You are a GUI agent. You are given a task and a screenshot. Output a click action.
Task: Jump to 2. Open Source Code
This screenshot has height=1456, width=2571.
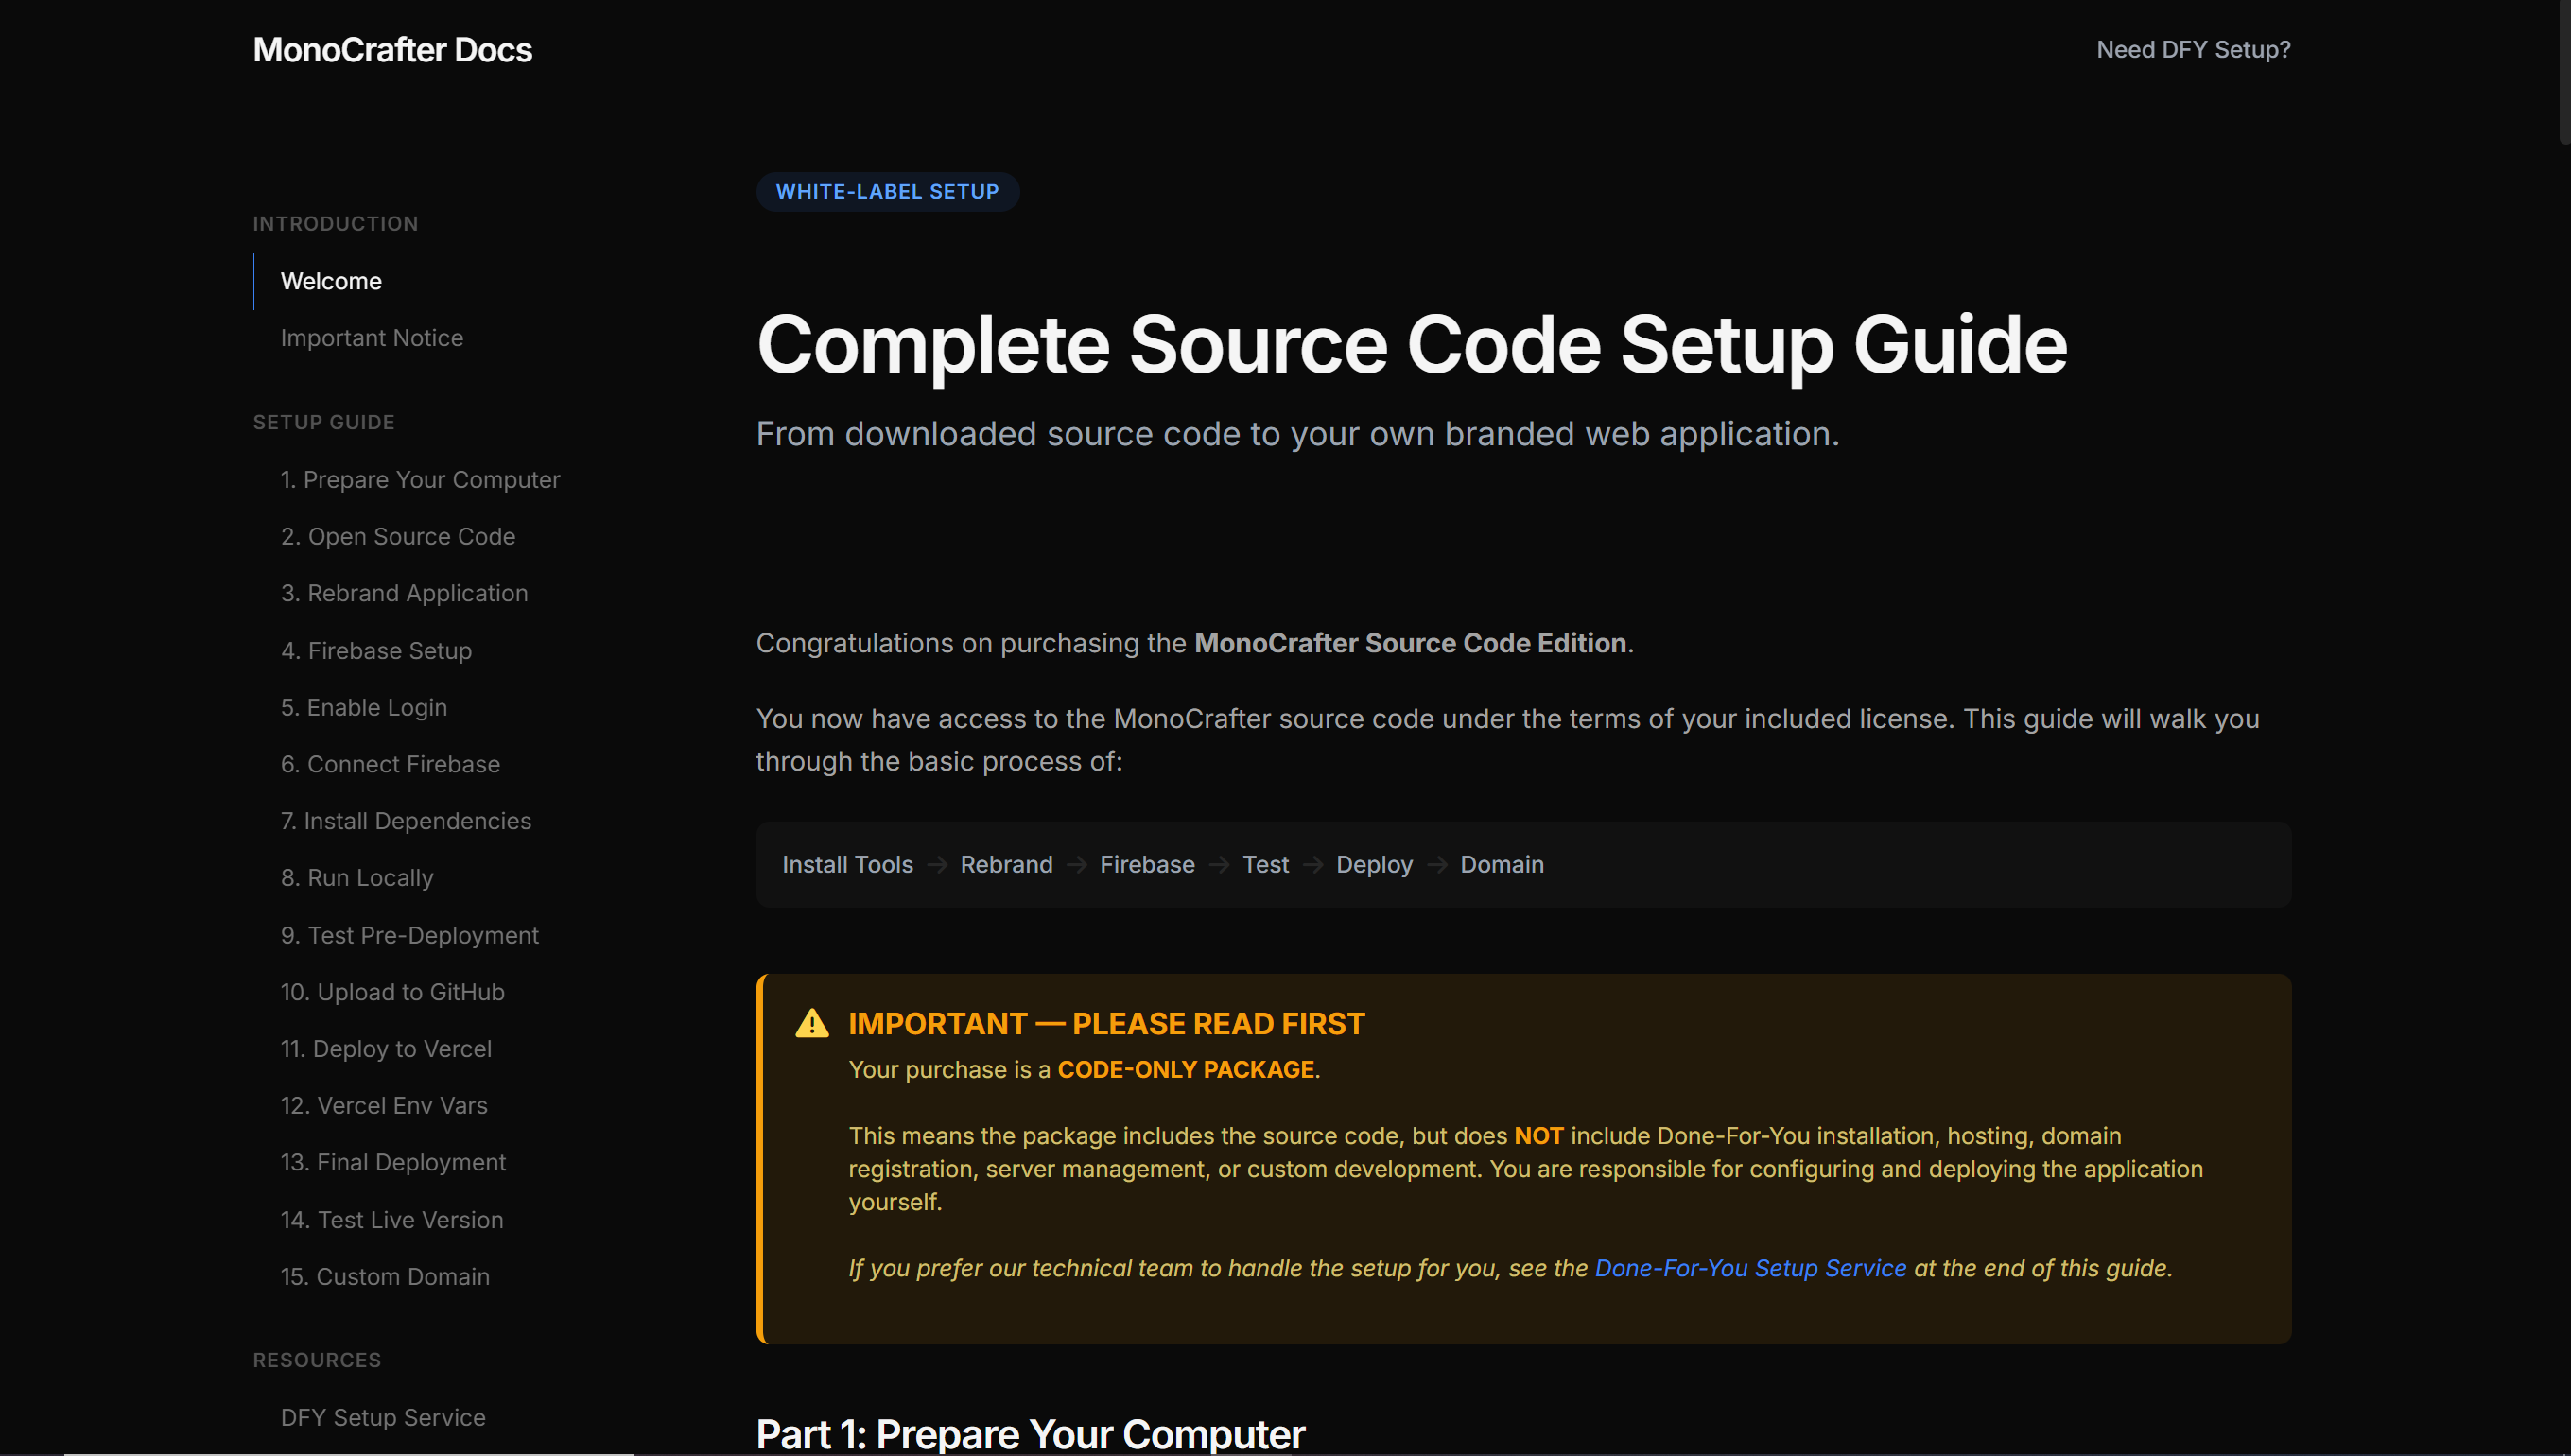click(398, 537)
